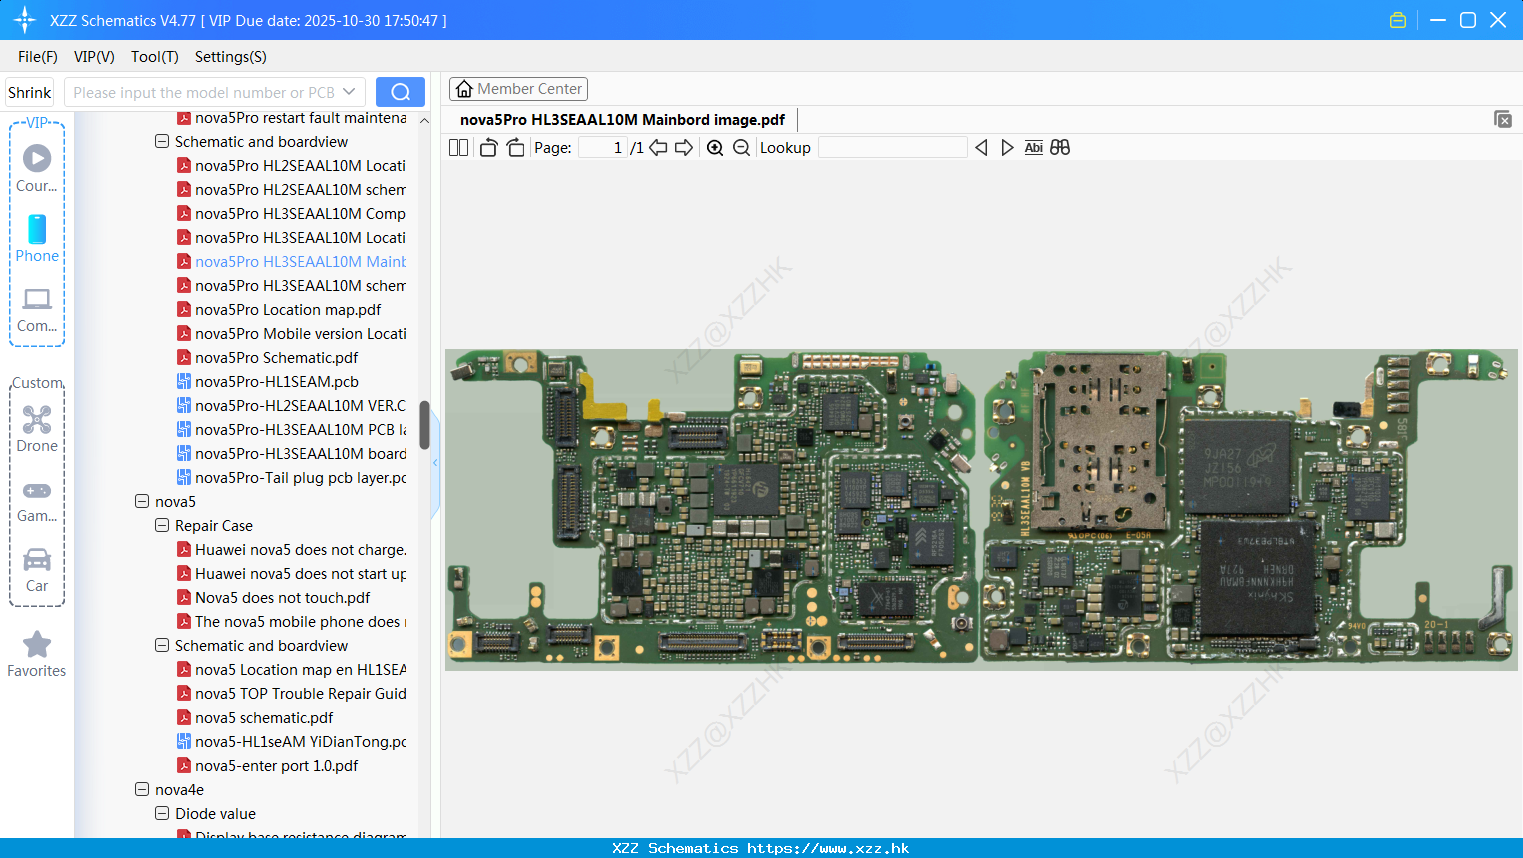The image size is (1523, 858).
Task: Open the Courses category in sidebar
Action: 37,168
